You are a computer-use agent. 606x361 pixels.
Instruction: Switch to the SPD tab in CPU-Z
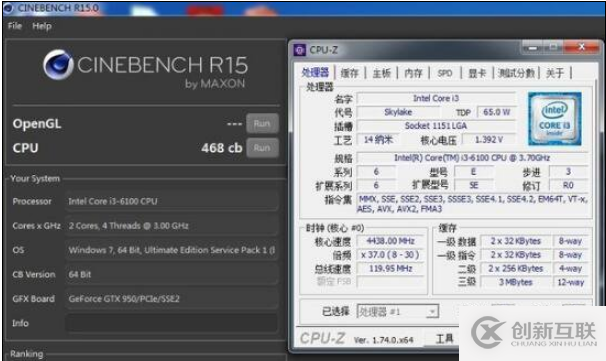click(445, 73)
